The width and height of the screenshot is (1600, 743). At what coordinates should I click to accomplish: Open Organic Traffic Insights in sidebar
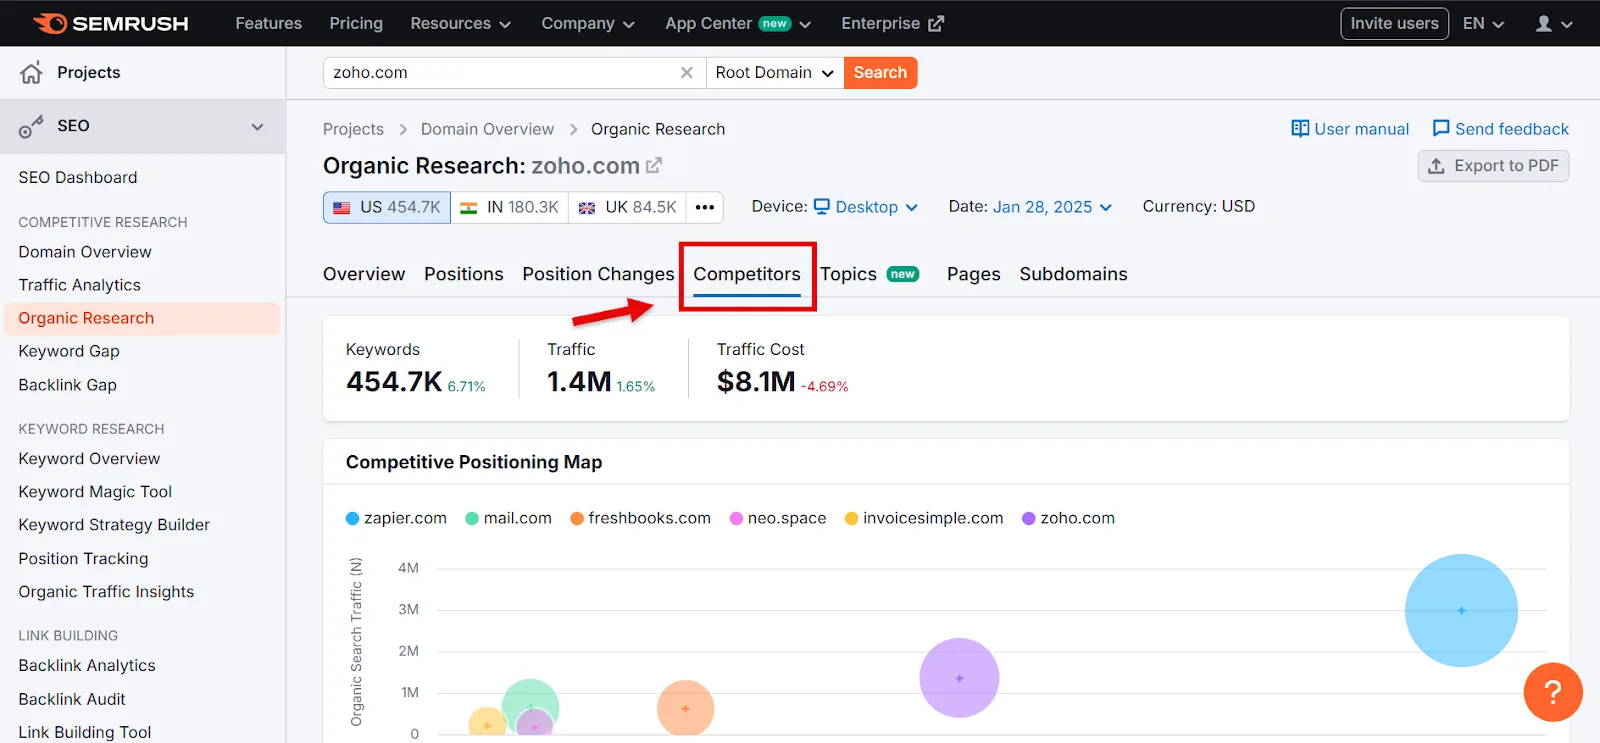tap(106, 592)
